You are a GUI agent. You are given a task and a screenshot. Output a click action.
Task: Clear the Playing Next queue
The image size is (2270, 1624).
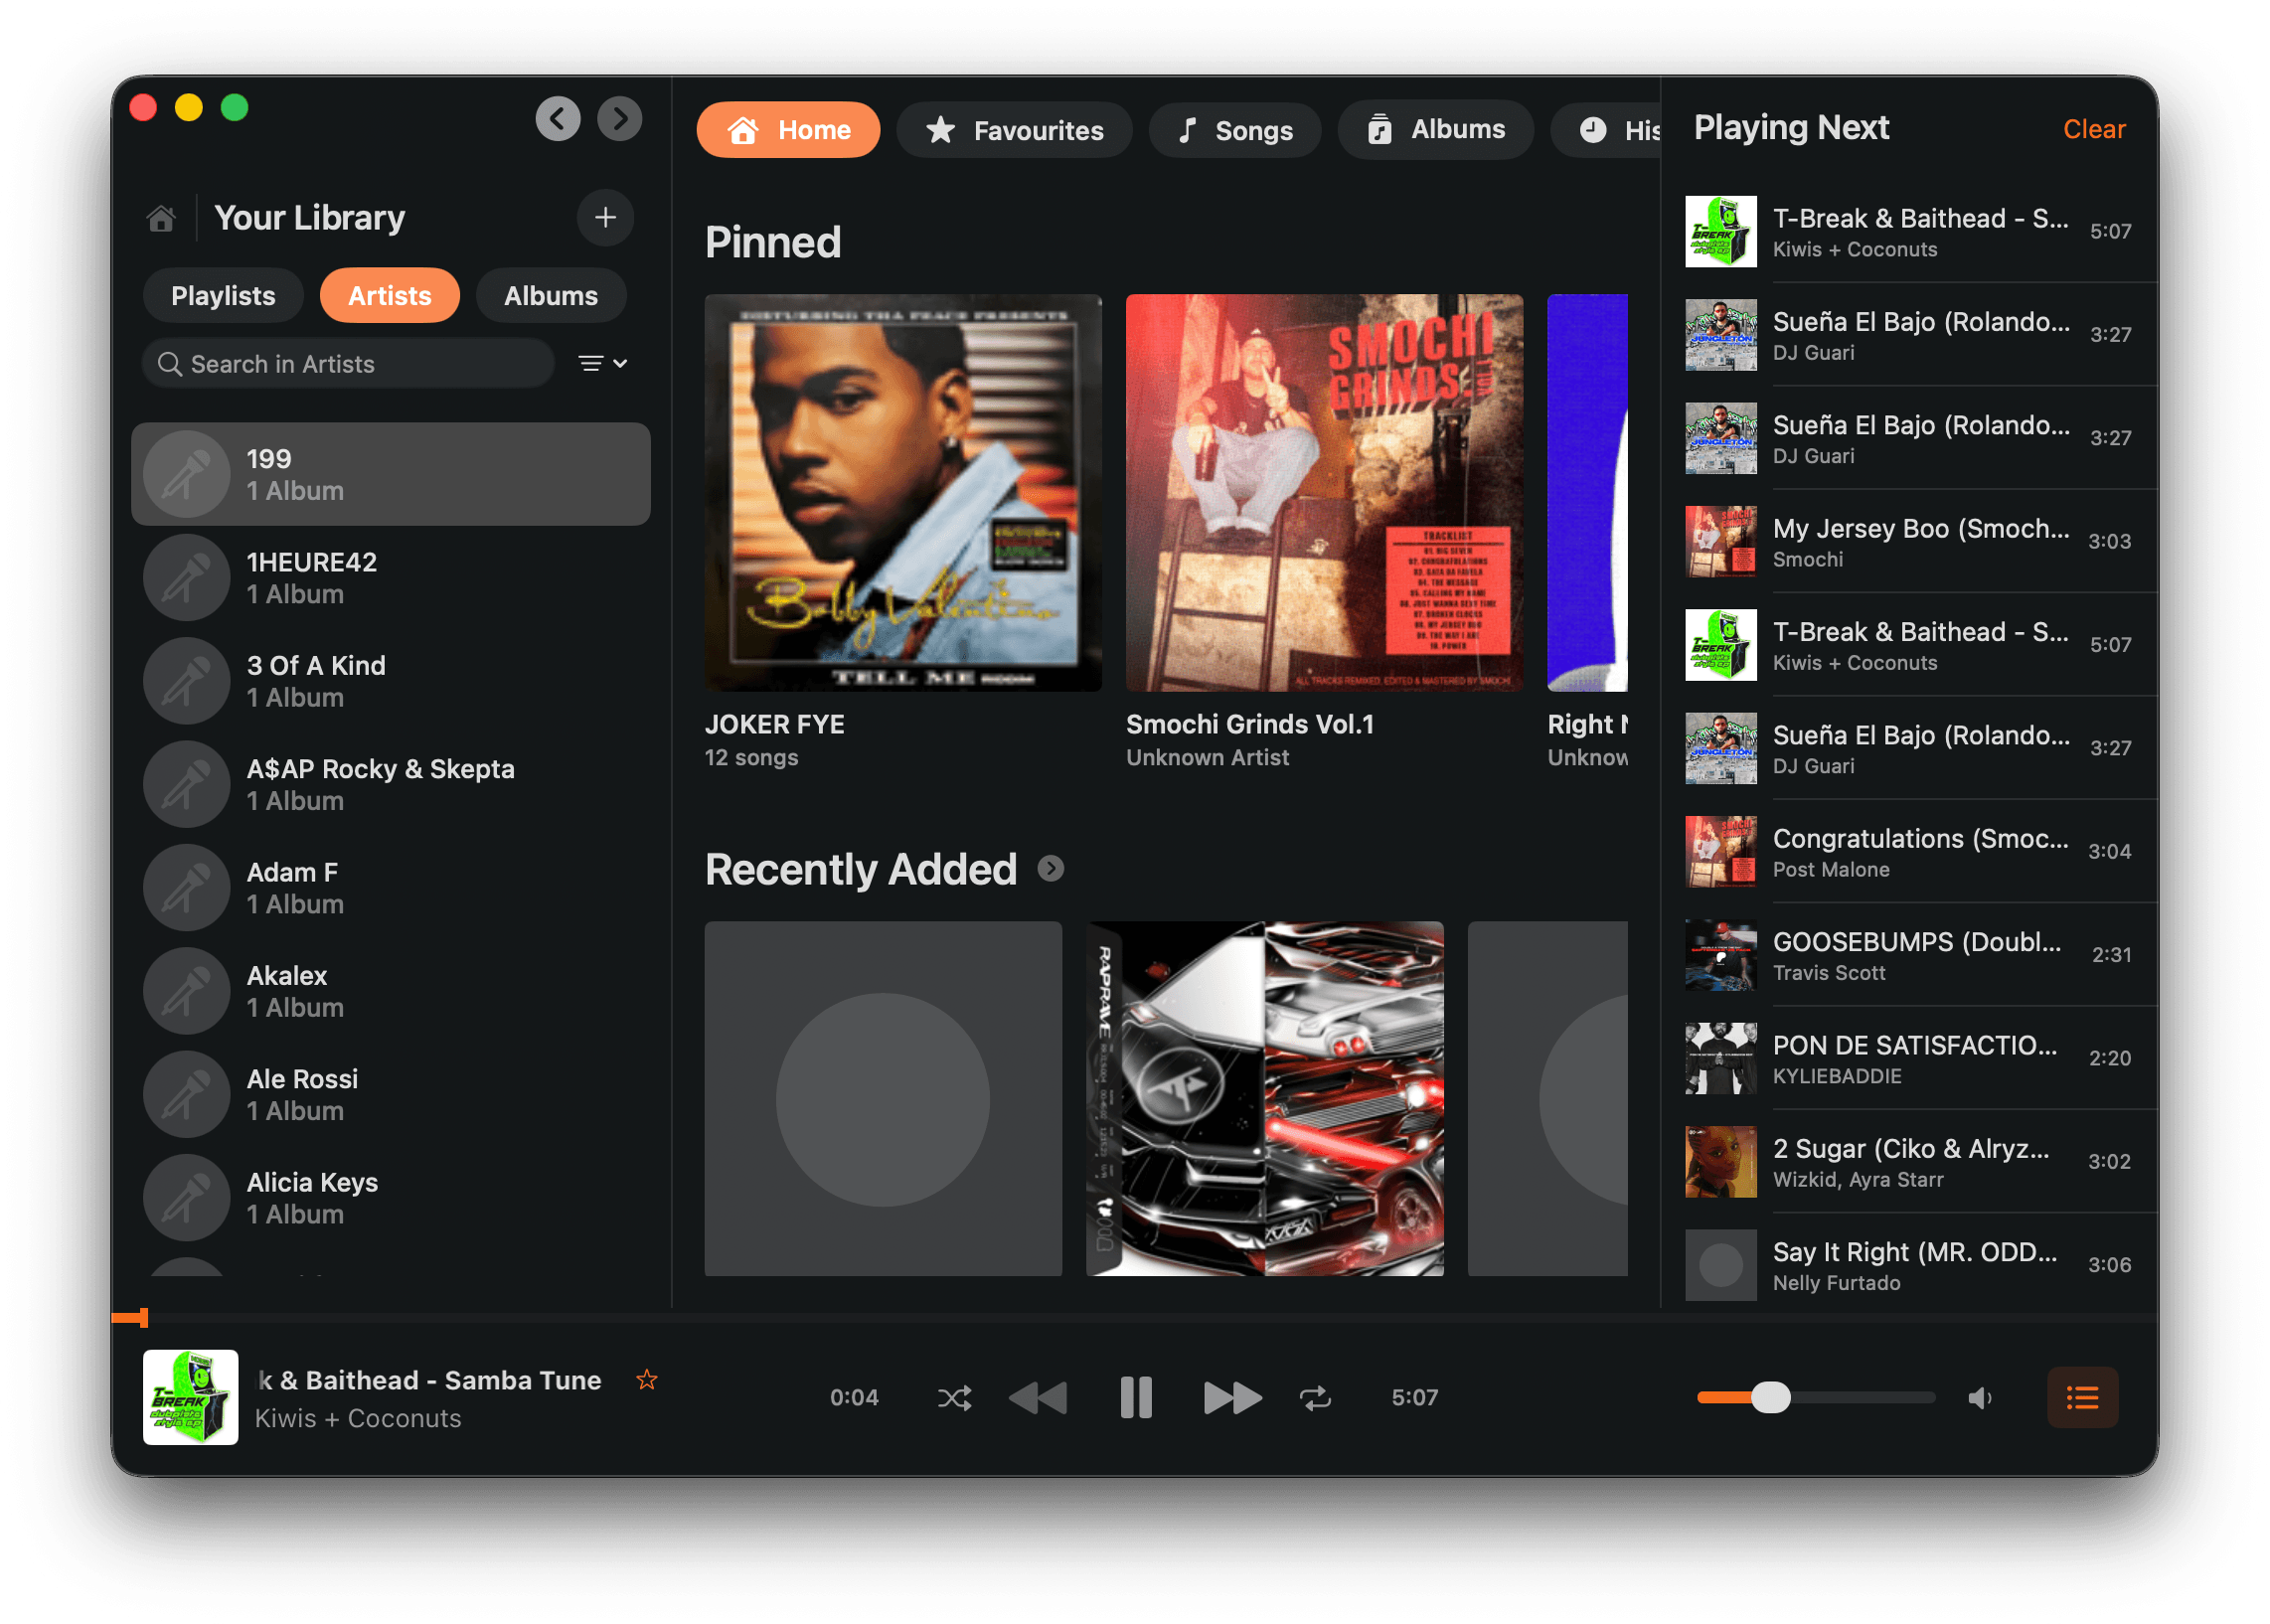point(2093,128)
